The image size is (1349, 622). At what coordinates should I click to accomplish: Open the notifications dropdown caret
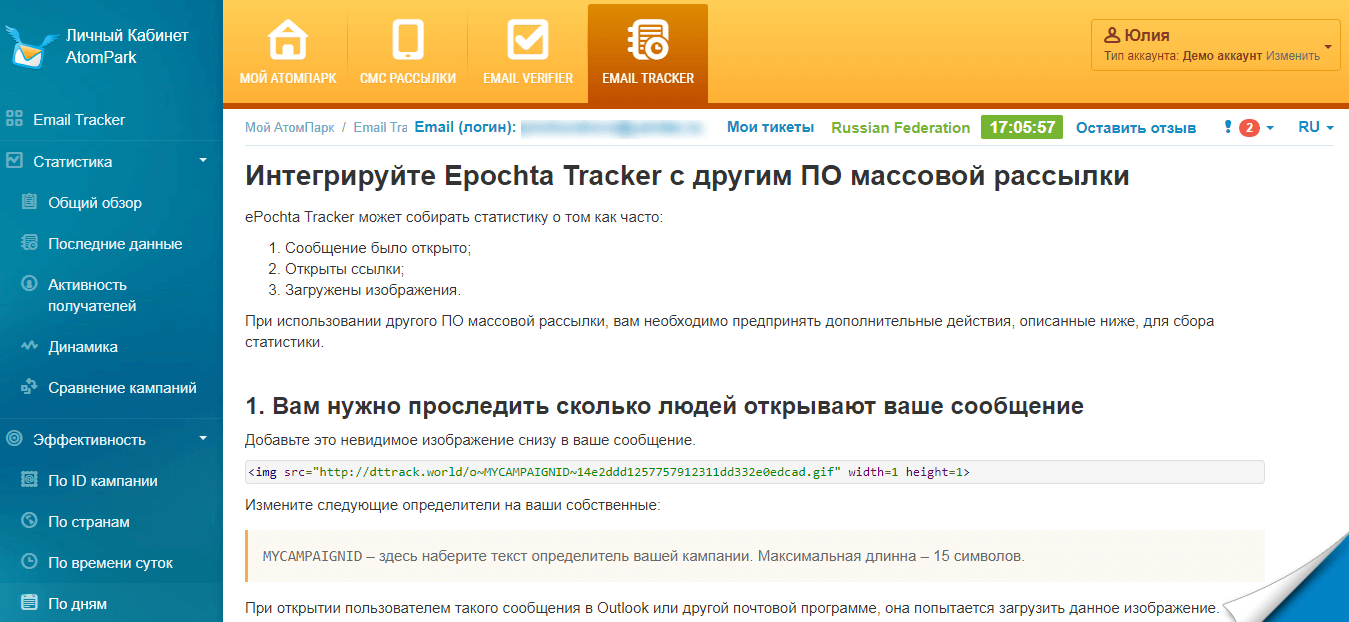click(x=1270, y=128)
